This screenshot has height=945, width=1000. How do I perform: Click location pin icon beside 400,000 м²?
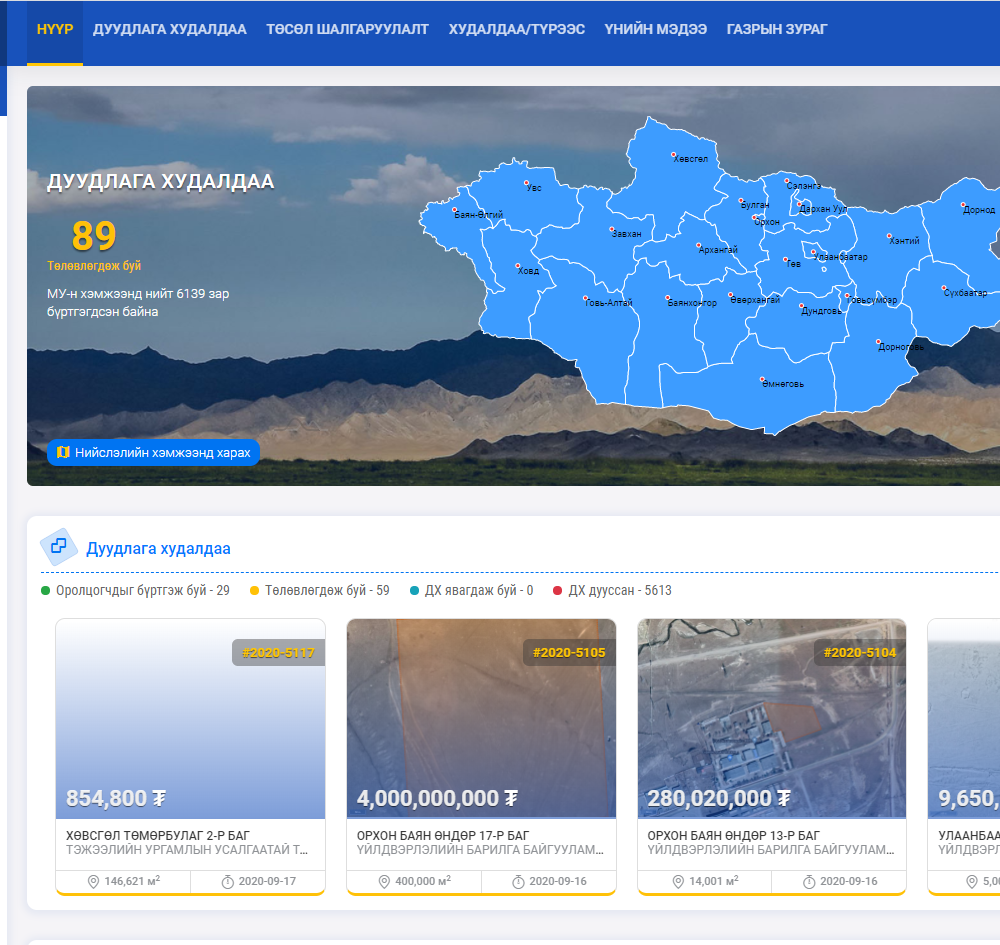(x=384, y=881)
